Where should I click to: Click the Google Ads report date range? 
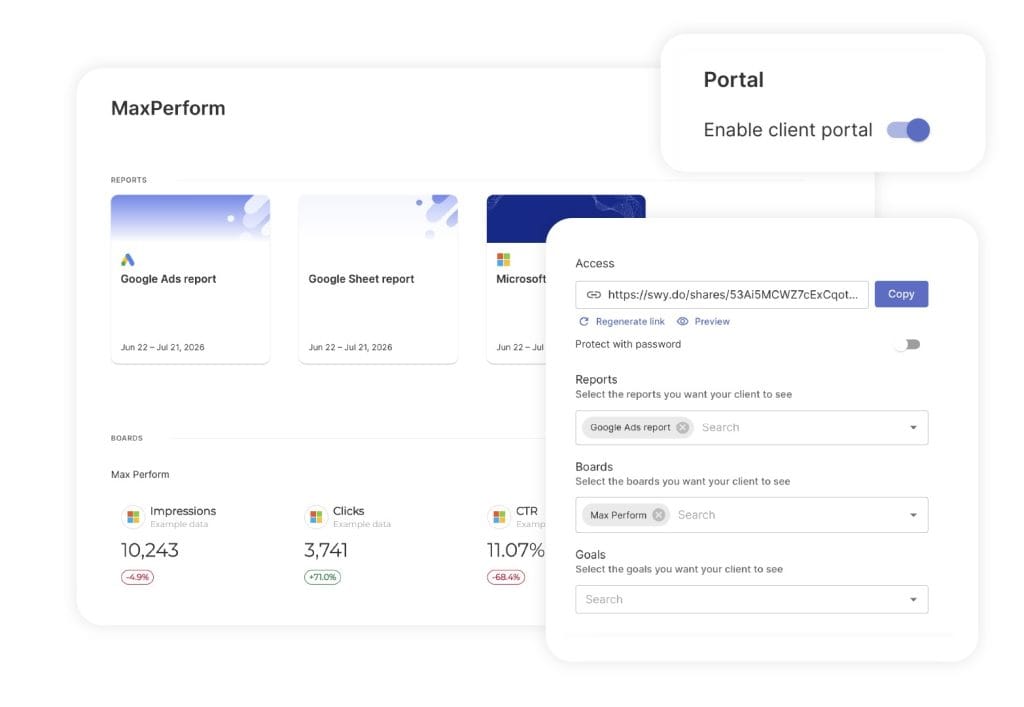(163, 347)
